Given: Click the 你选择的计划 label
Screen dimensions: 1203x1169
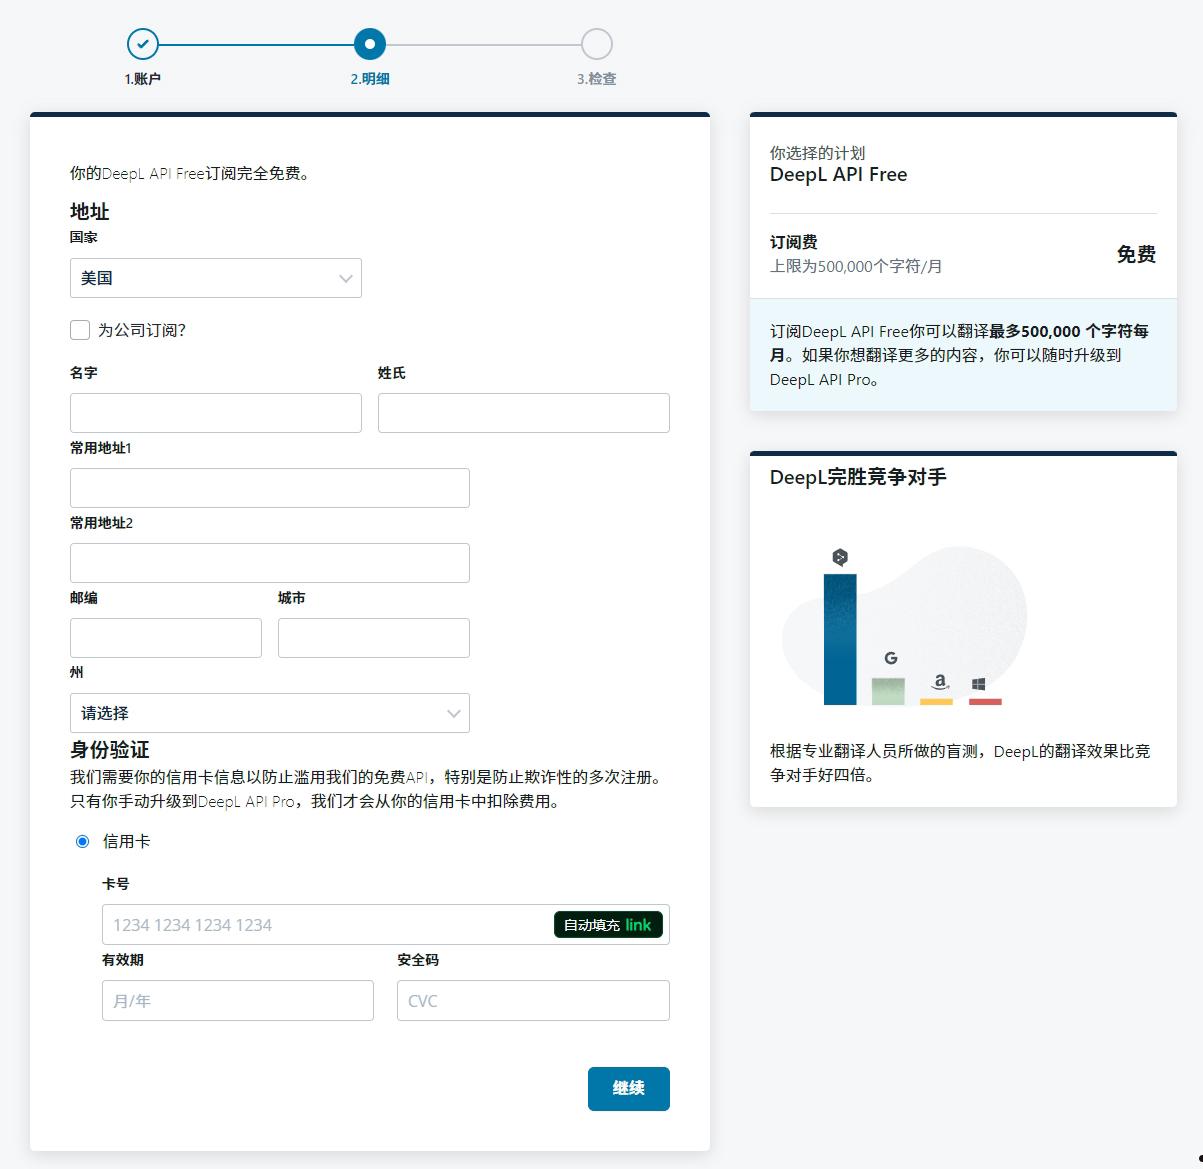Looking at the screenshot, I should click(x=818, y=153).
